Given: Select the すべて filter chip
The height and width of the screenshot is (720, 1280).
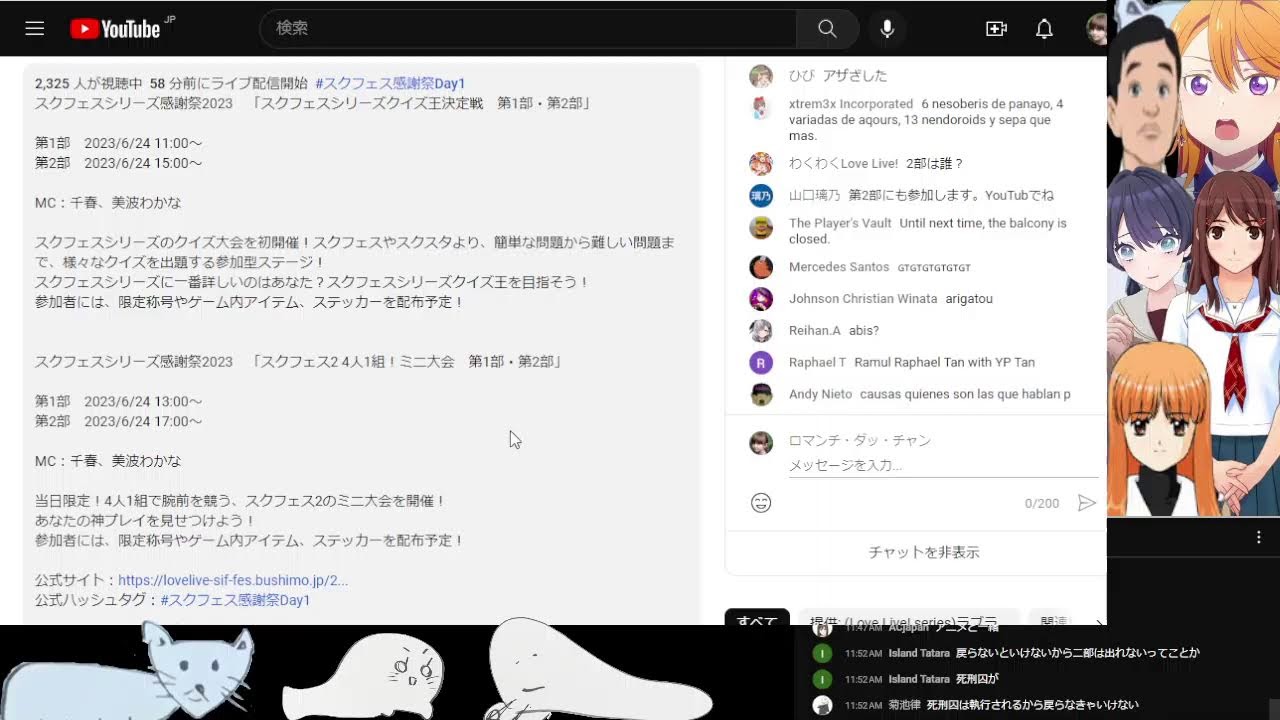Looking at the screenshot, I should [x=757, y=620].
